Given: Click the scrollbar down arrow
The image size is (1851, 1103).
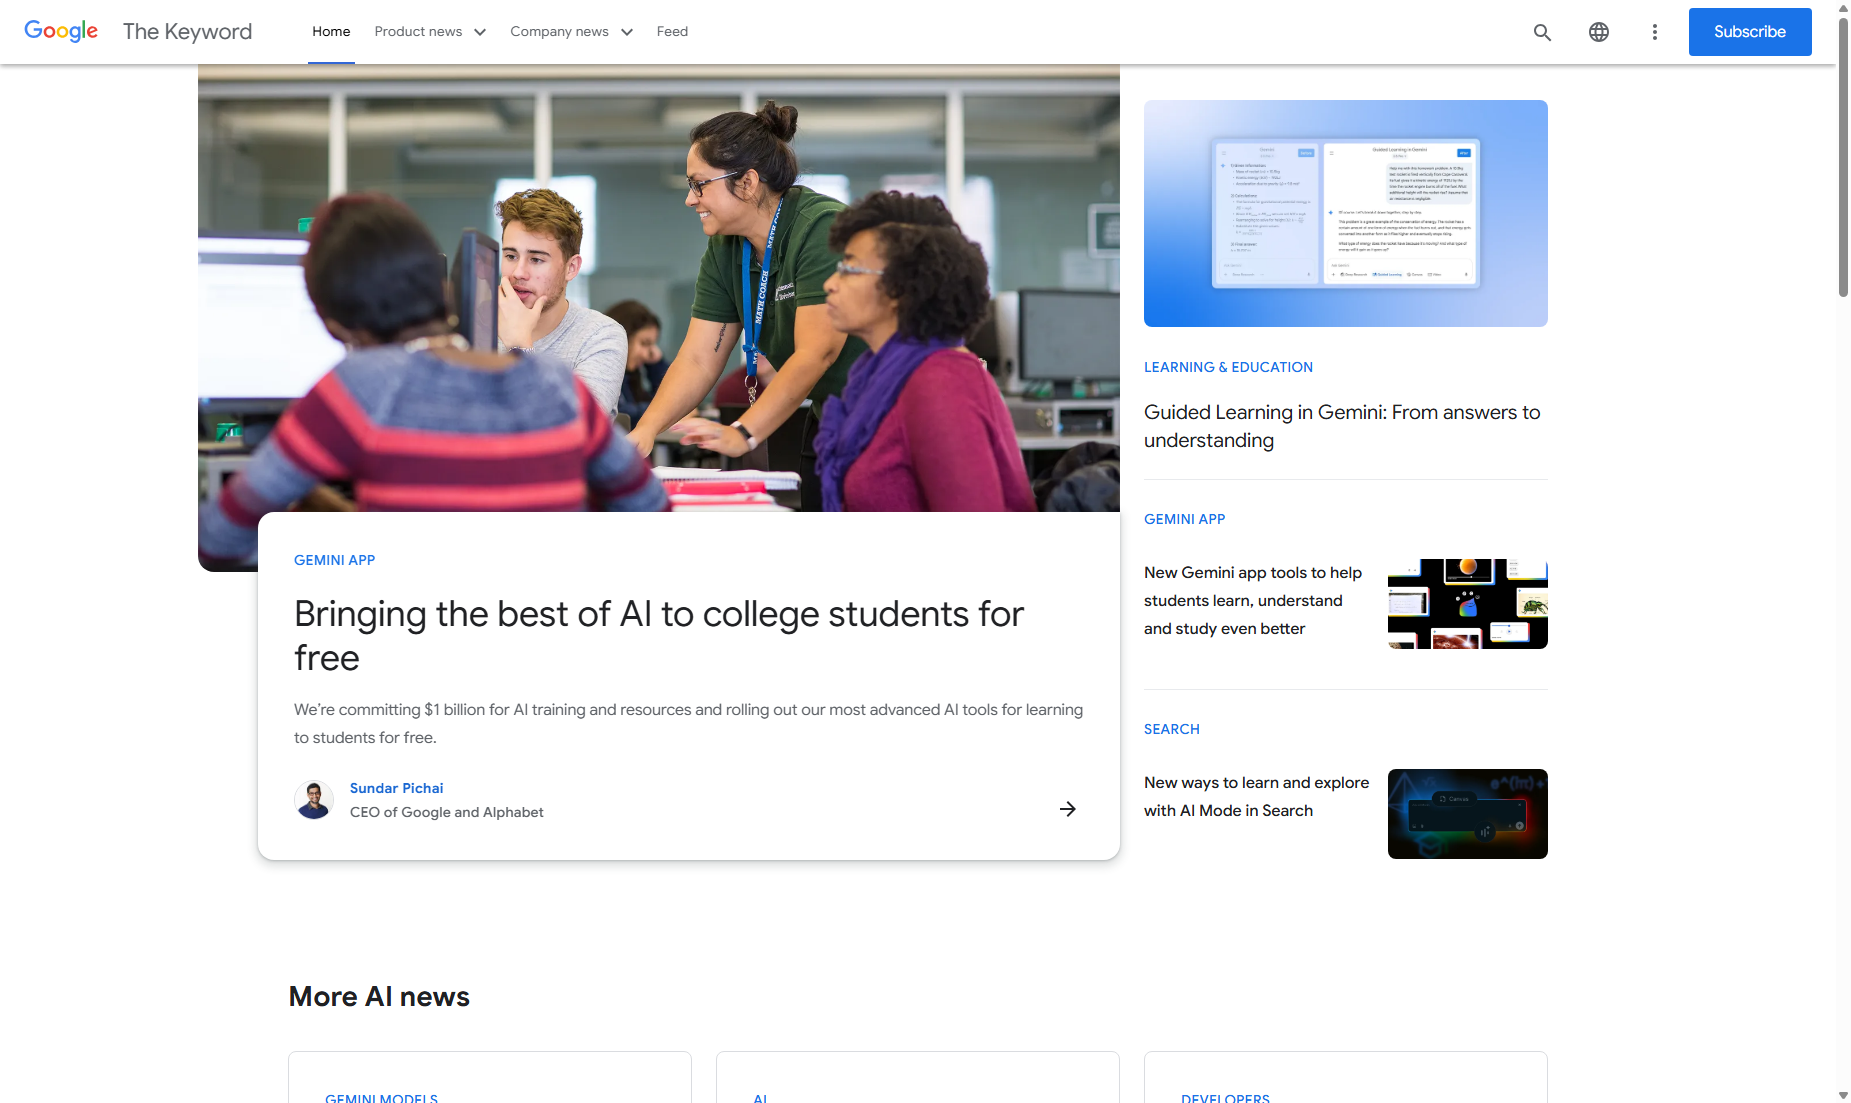Looking at the screenshot, I should [x=1843, y=1095].
